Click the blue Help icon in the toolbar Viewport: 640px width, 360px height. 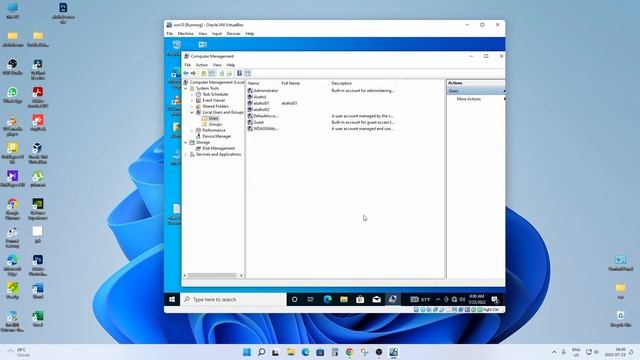point(240,73)
